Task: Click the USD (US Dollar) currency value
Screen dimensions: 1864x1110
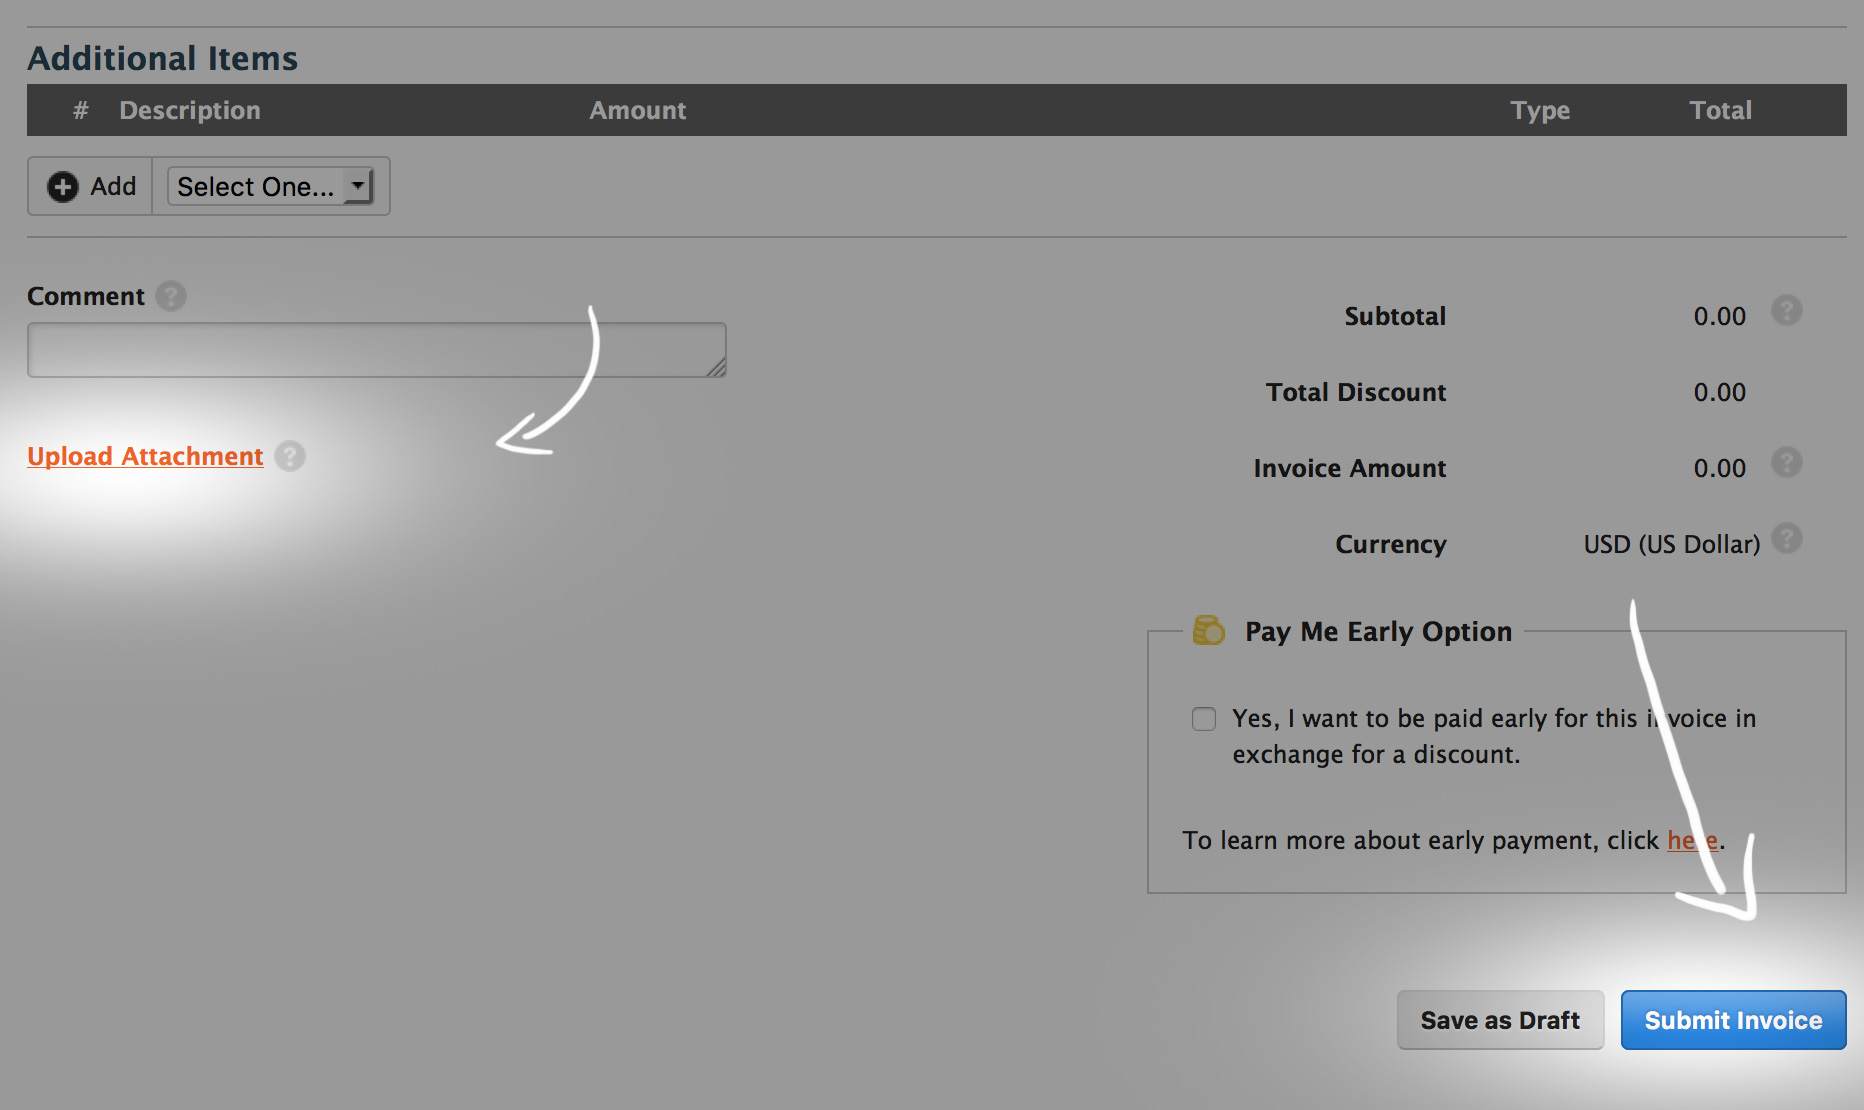Action: point(1671,545)
